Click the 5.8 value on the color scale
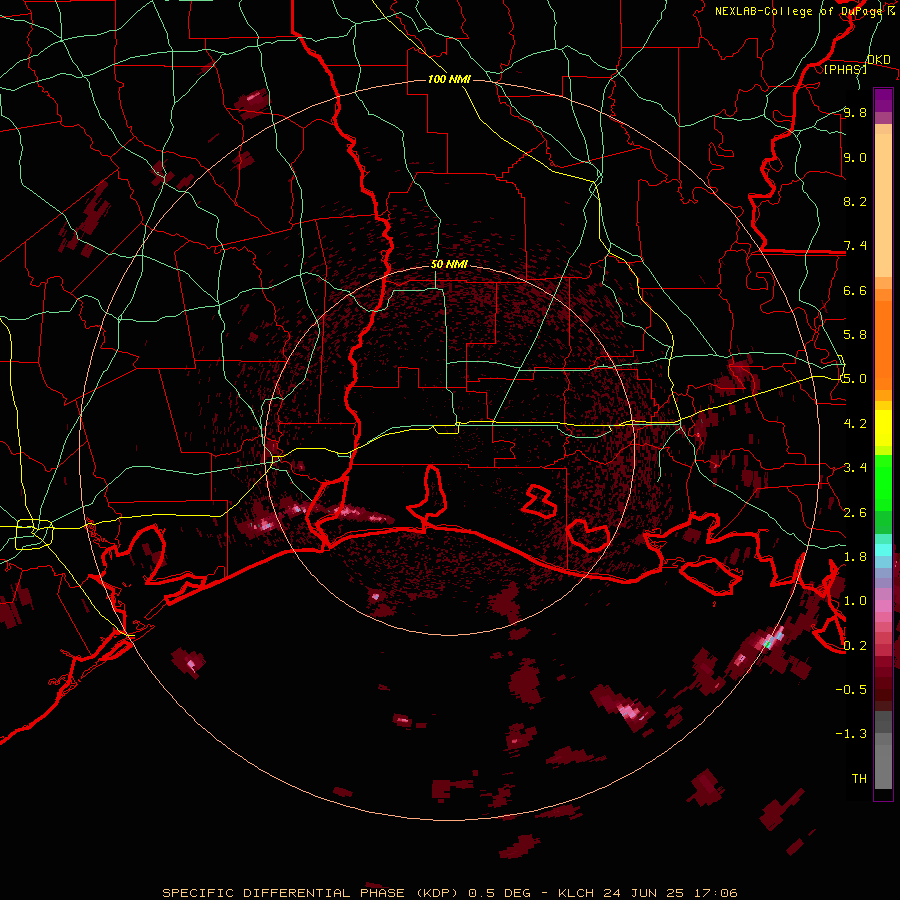 855,335
